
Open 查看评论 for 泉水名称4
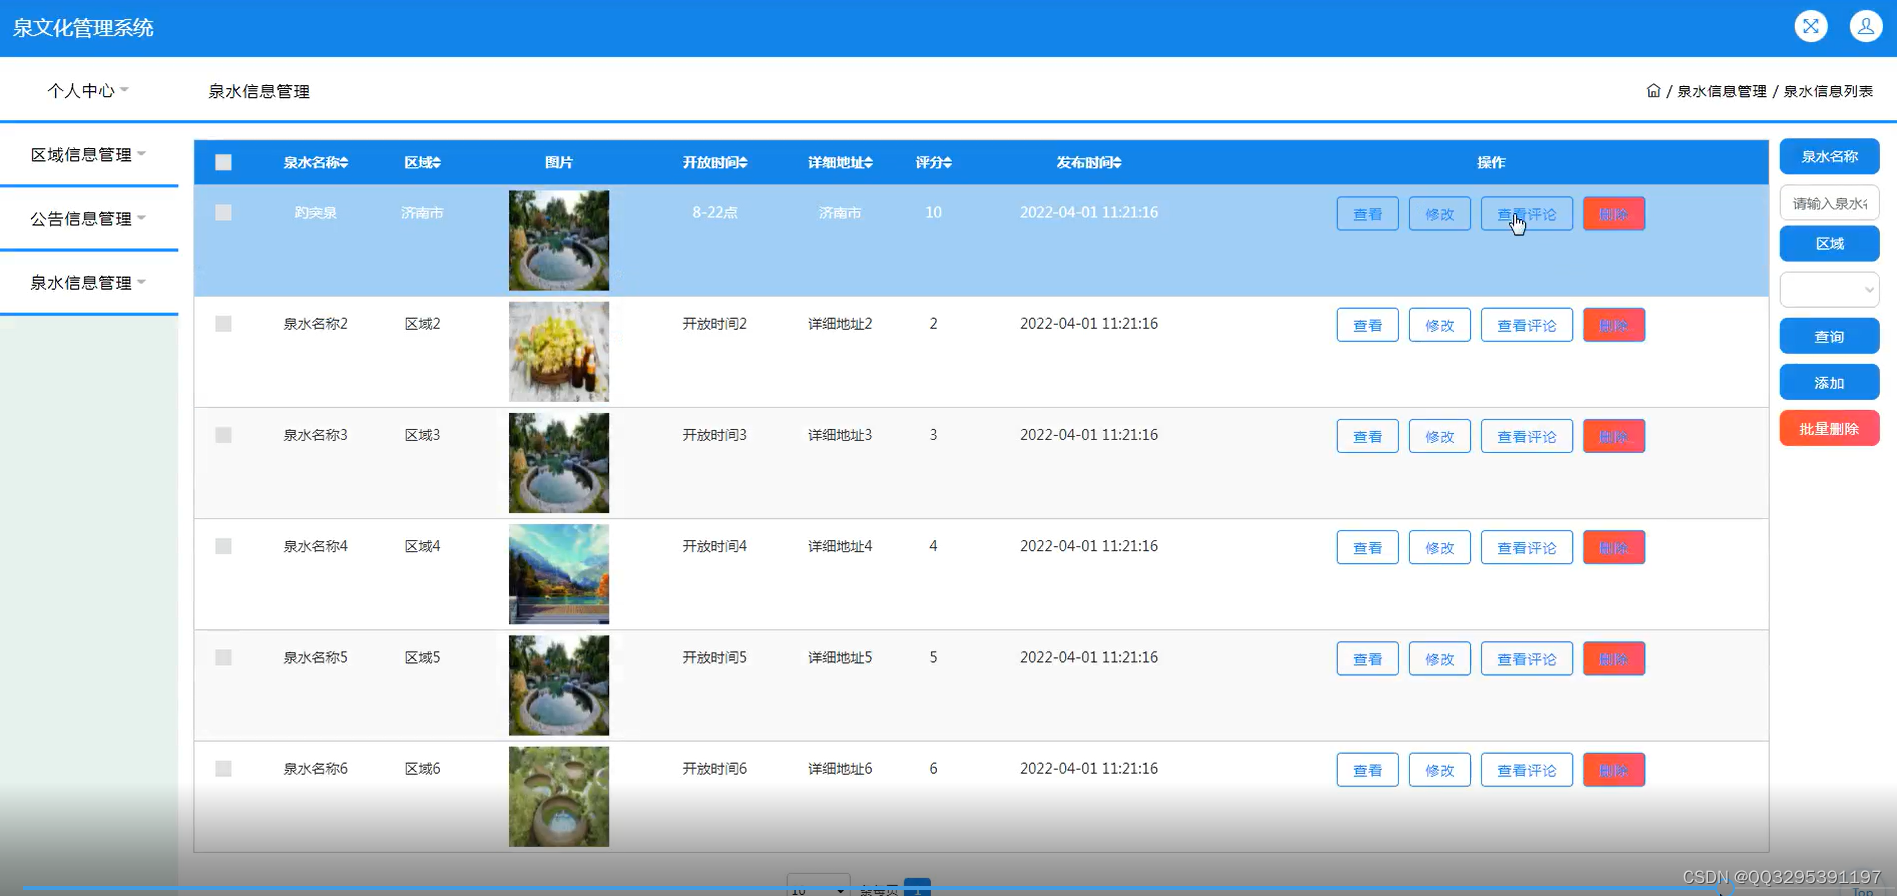[x=1526, y=547]
